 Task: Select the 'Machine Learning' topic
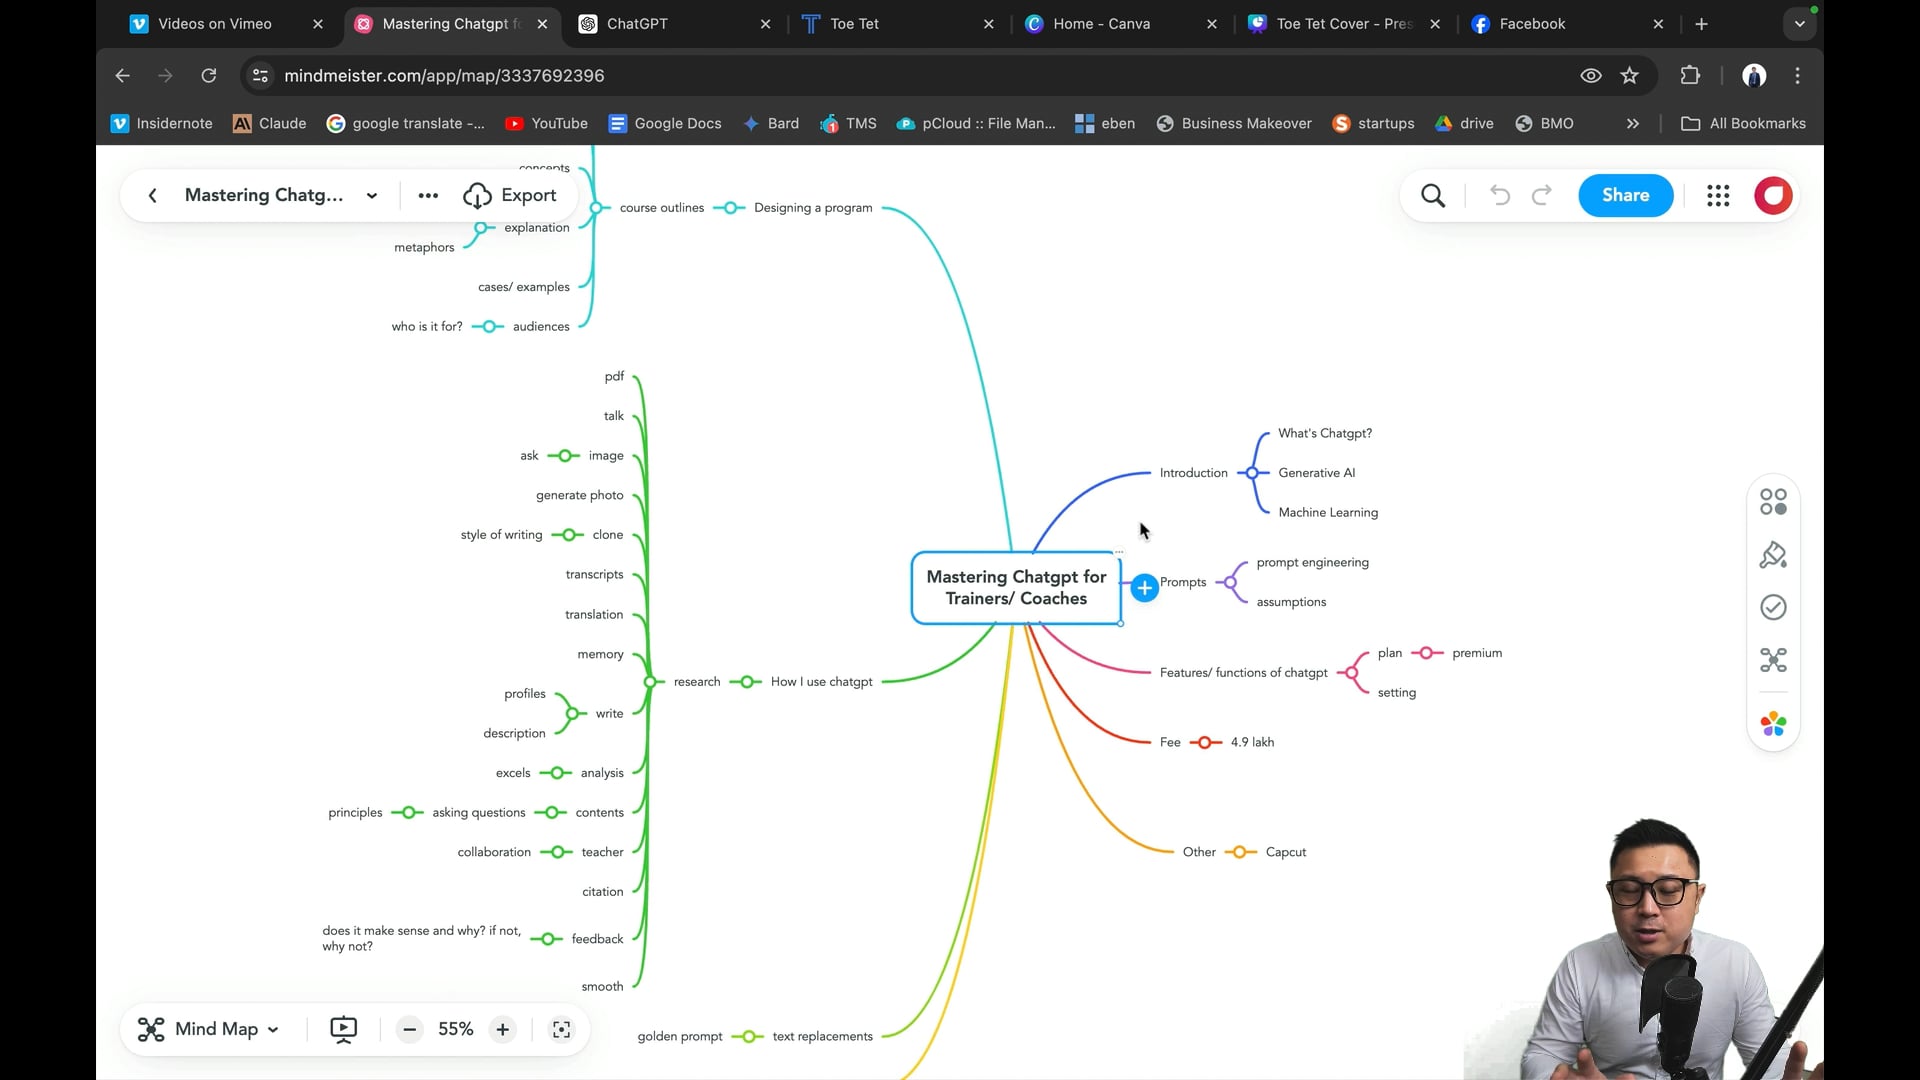[x=1328, y=513]
